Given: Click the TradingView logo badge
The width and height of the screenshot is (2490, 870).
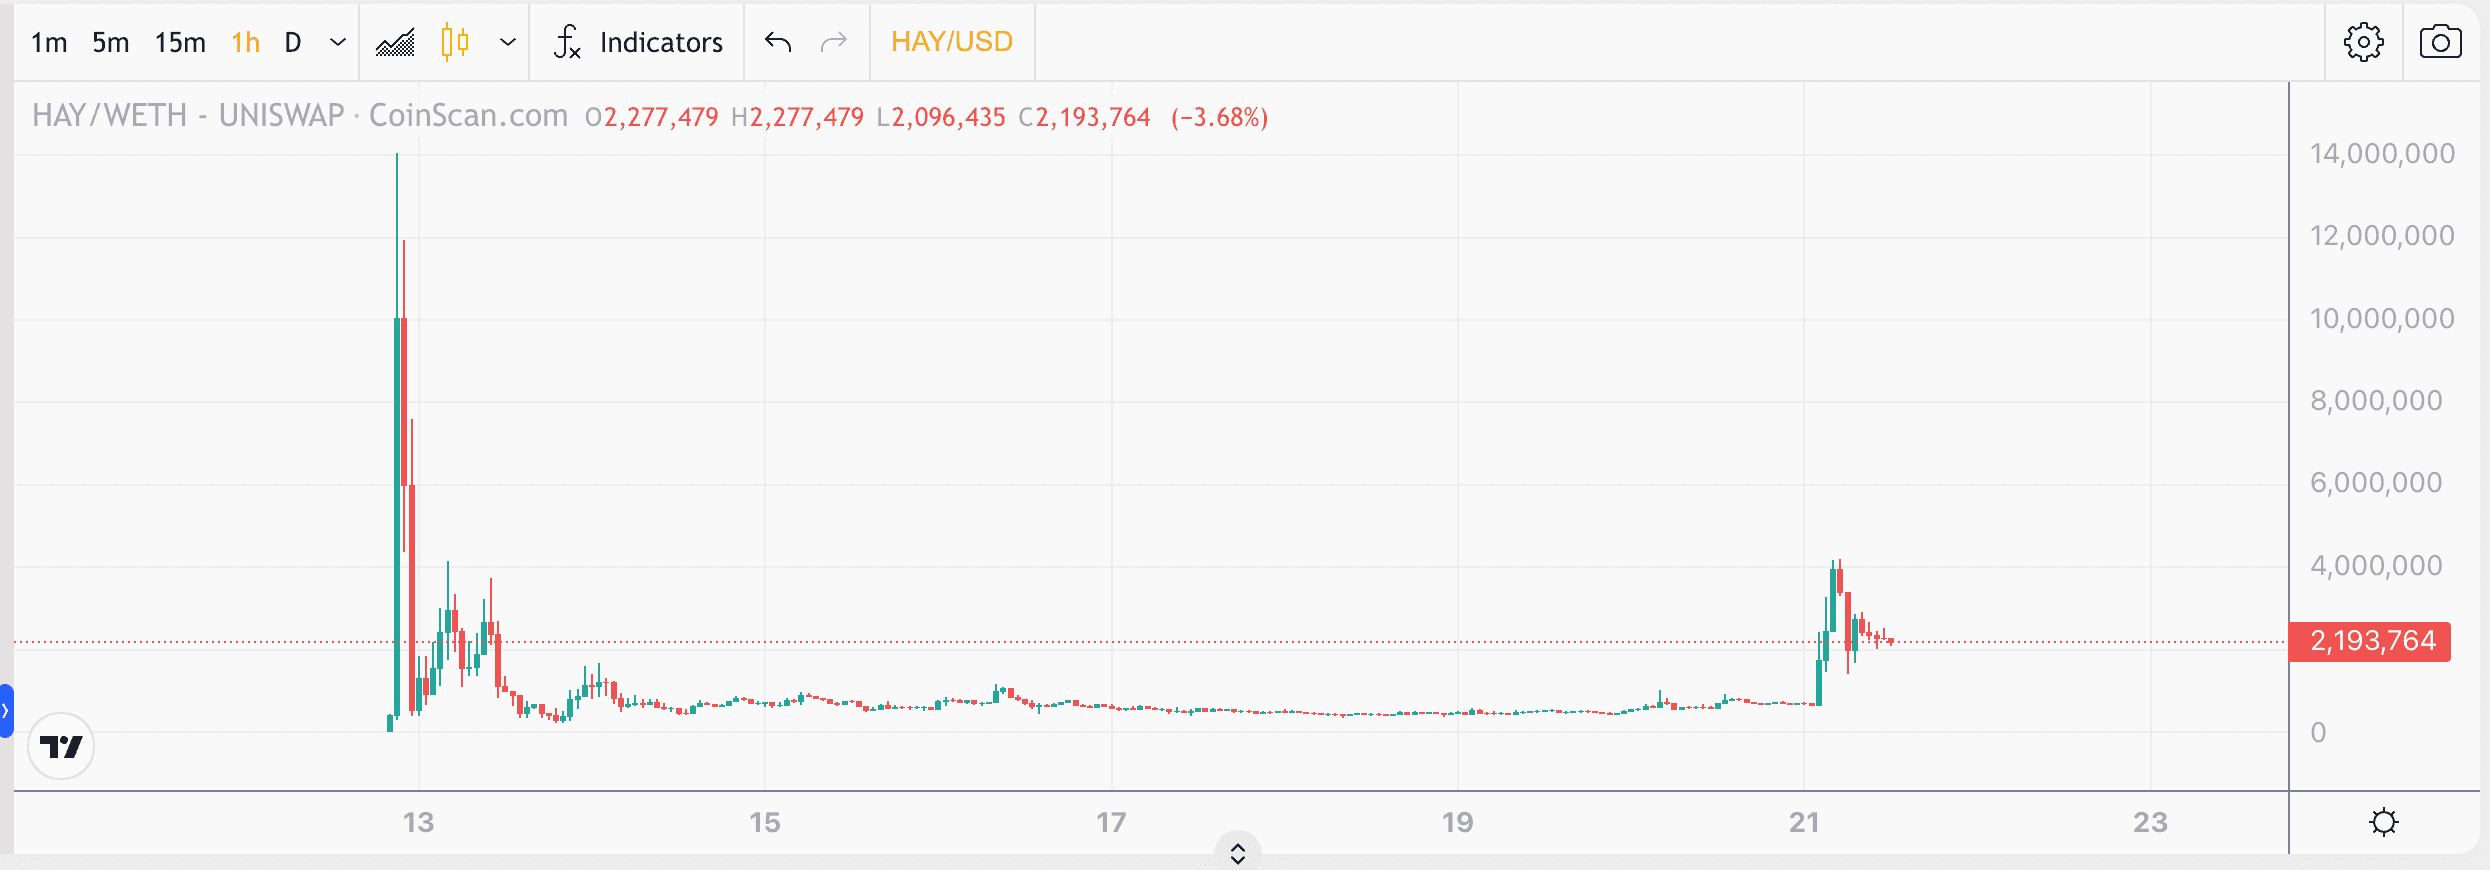Looking at the screenshot, I should 61,746.
